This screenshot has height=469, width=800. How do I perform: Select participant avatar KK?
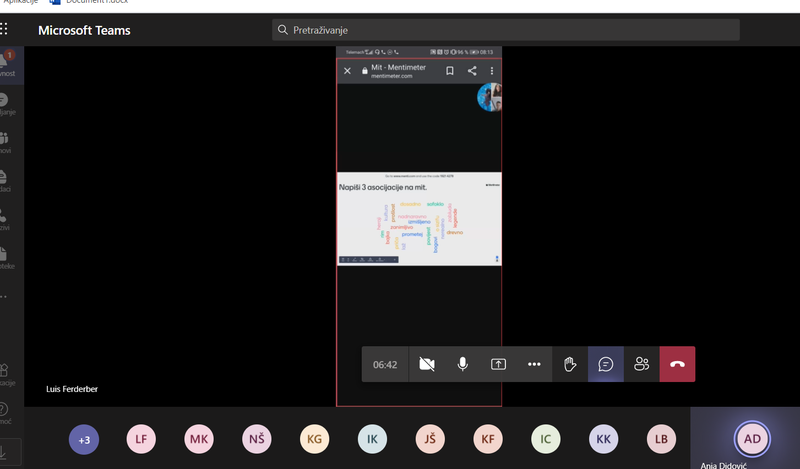click(604, 439)
